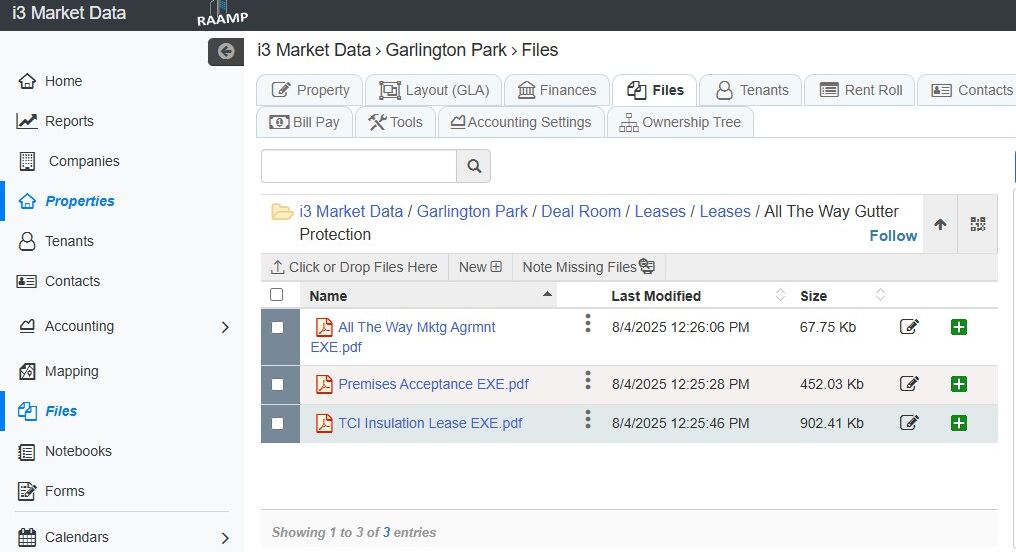Go up one folder level arrow
1016x552 pixels.
pyautogui.click(x=940, y=225)
